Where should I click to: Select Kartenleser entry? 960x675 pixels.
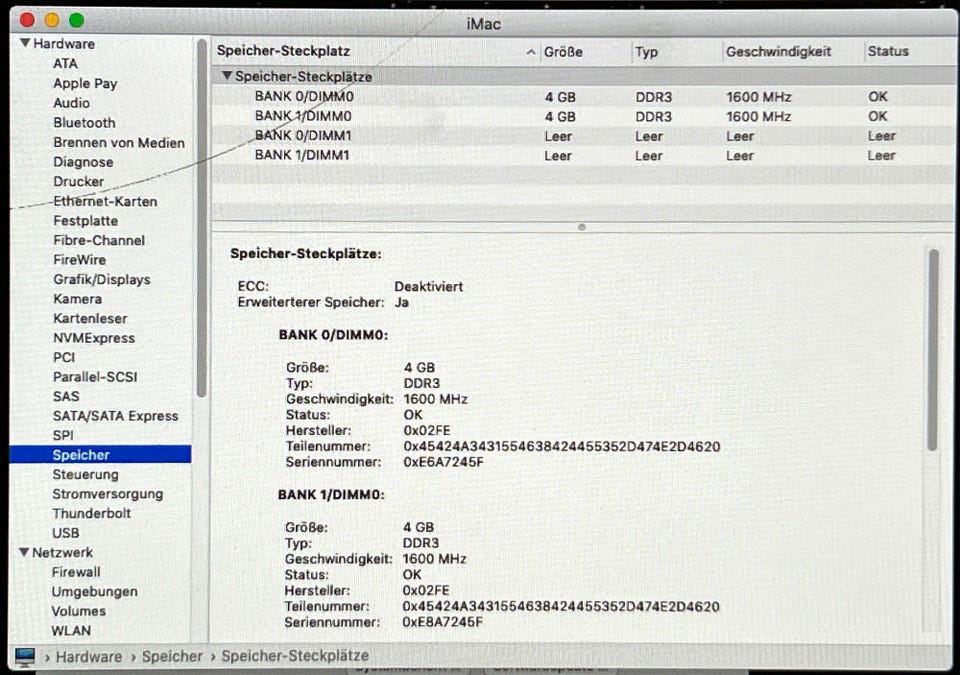(x=90, y=319)
